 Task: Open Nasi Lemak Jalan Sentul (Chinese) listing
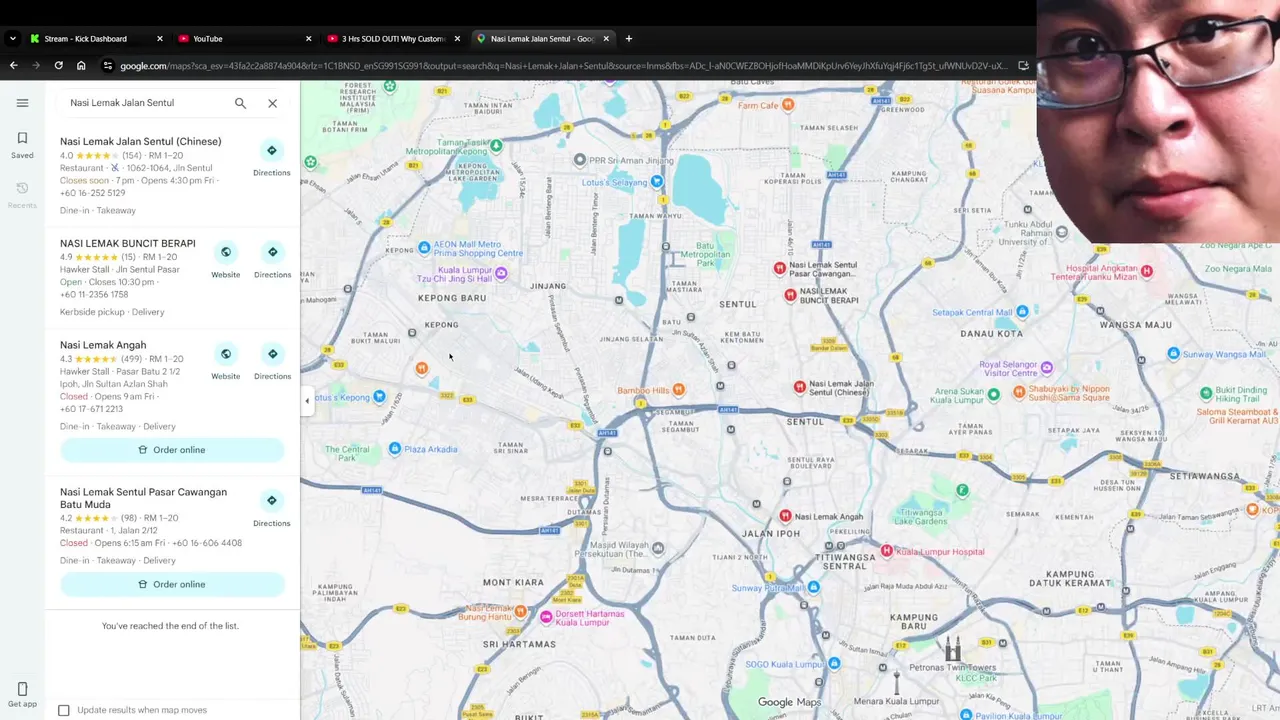coord(140,142)
